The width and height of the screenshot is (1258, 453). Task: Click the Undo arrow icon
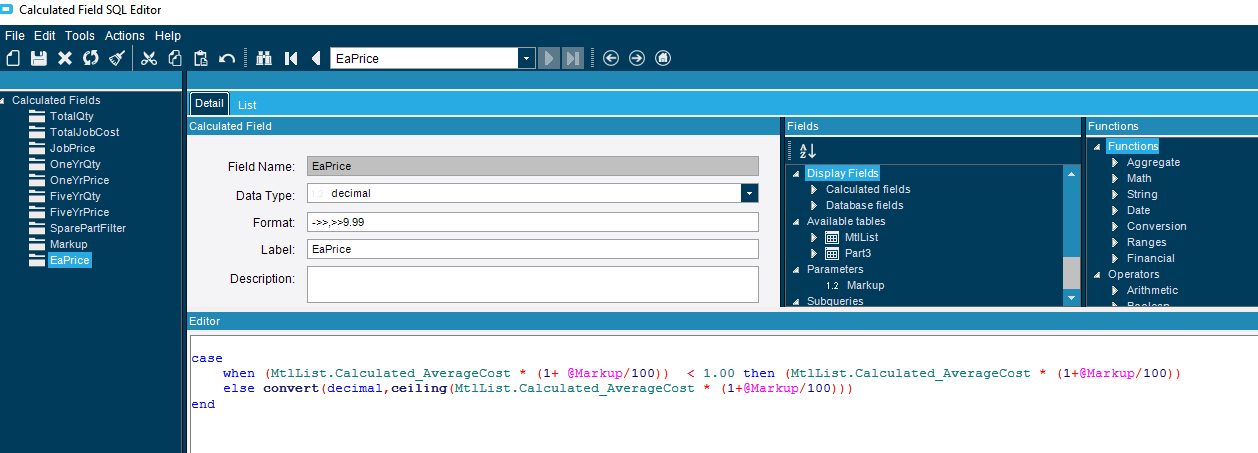pyautogui.click(x=227, y=58)
